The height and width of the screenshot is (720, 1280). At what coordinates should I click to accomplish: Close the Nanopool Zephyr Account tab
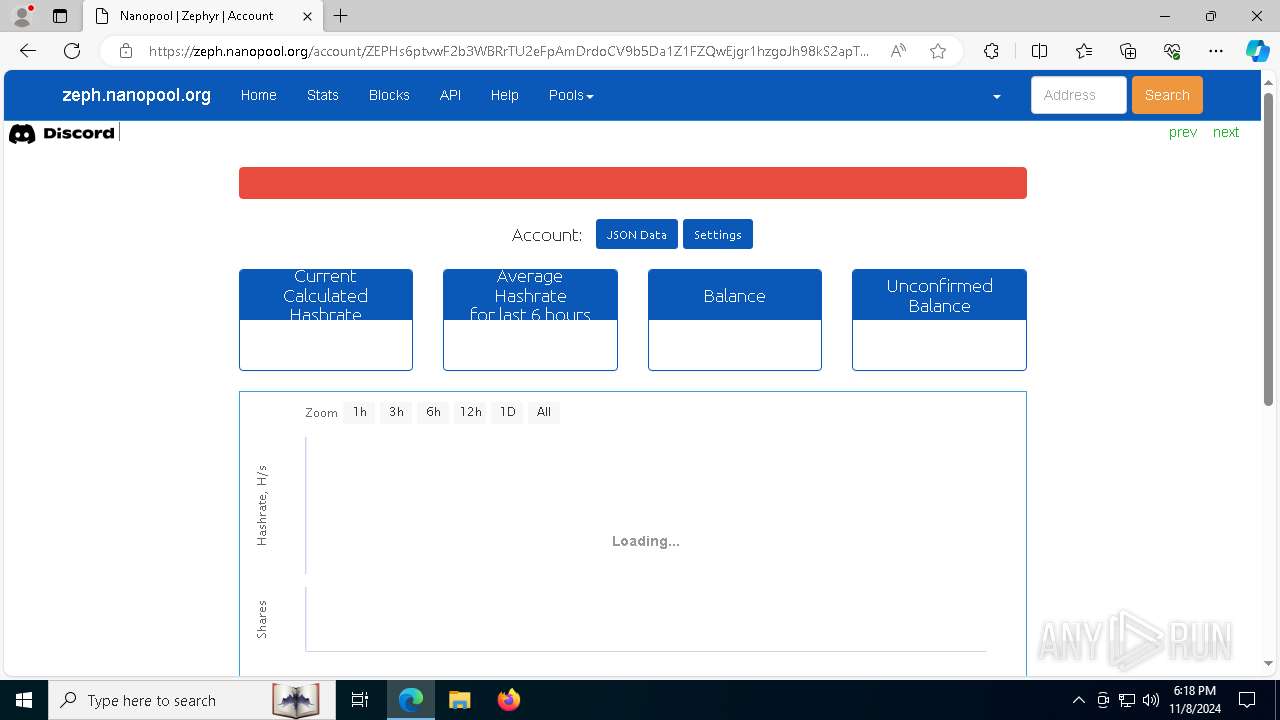[307, 16]
